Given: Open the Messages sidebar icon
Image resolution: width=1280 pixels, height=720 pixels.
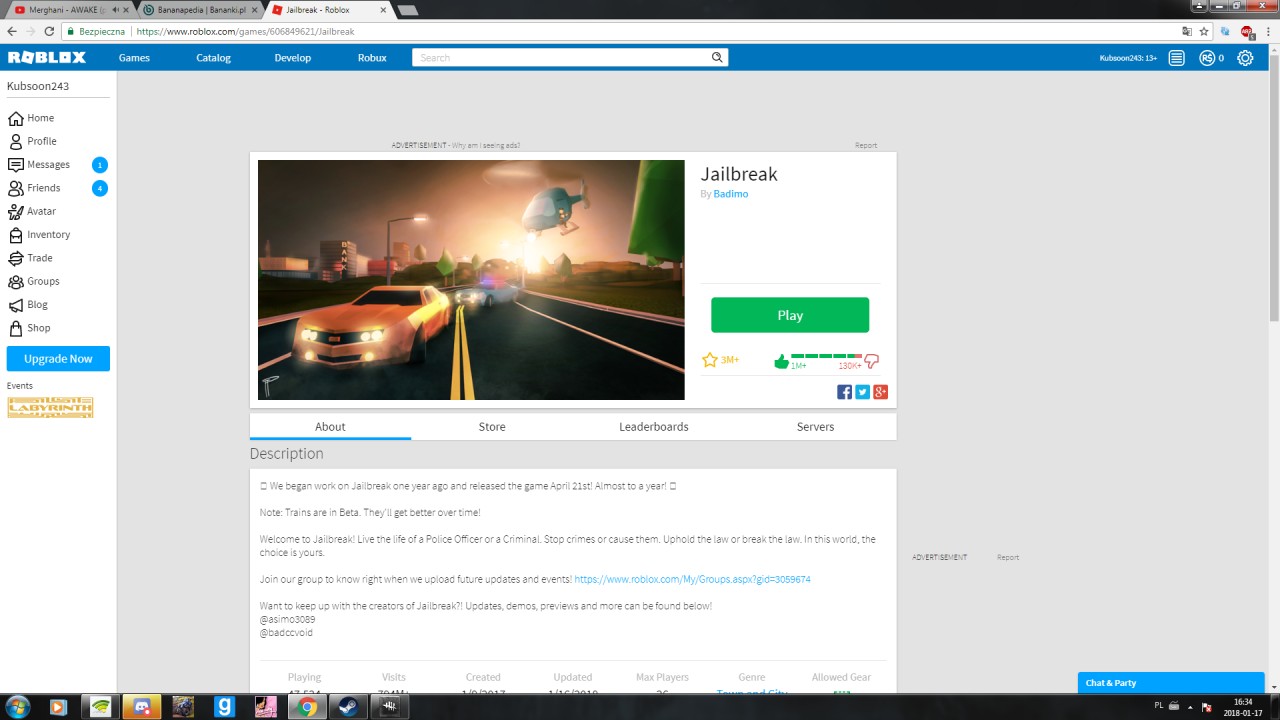Looking at the screenshot, I should click(15, 165).
